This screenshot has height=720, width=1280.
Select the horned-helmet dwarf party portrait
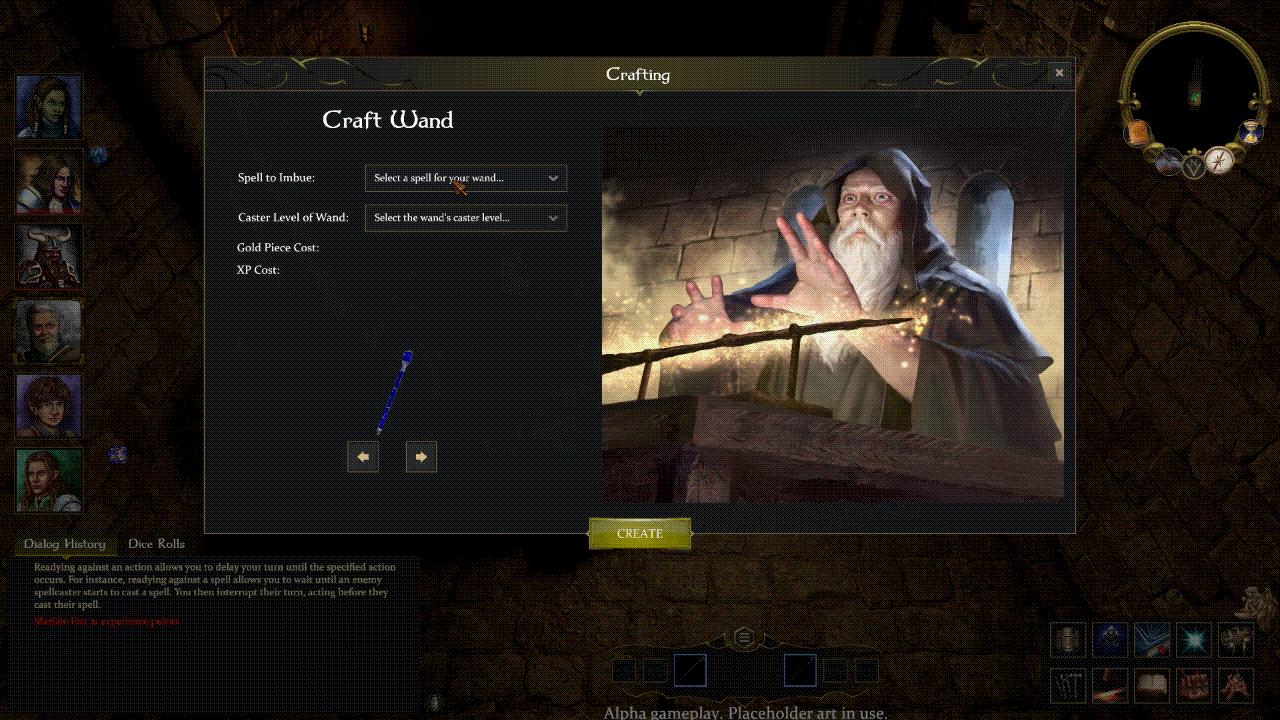[48, 256]
